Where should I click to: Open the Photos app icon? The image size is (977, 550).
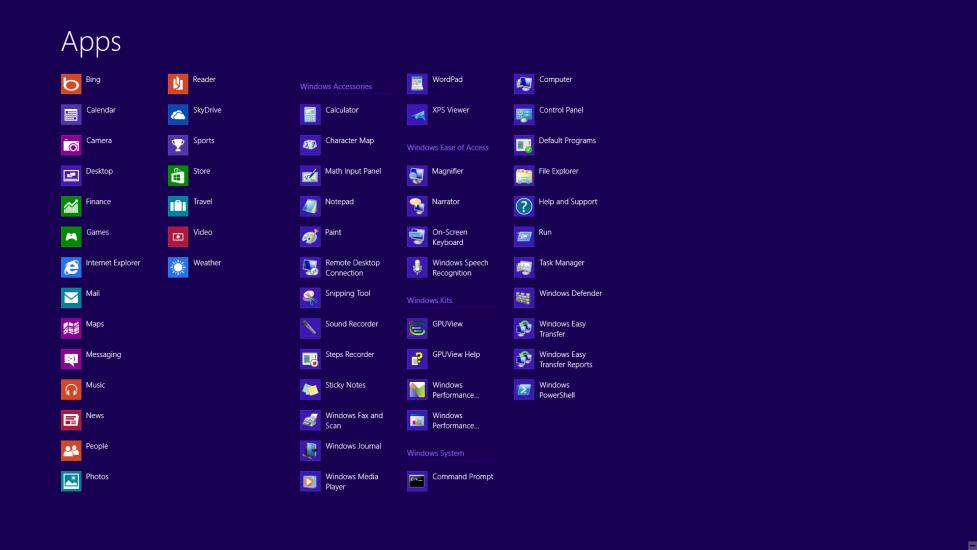pos(71,480)
